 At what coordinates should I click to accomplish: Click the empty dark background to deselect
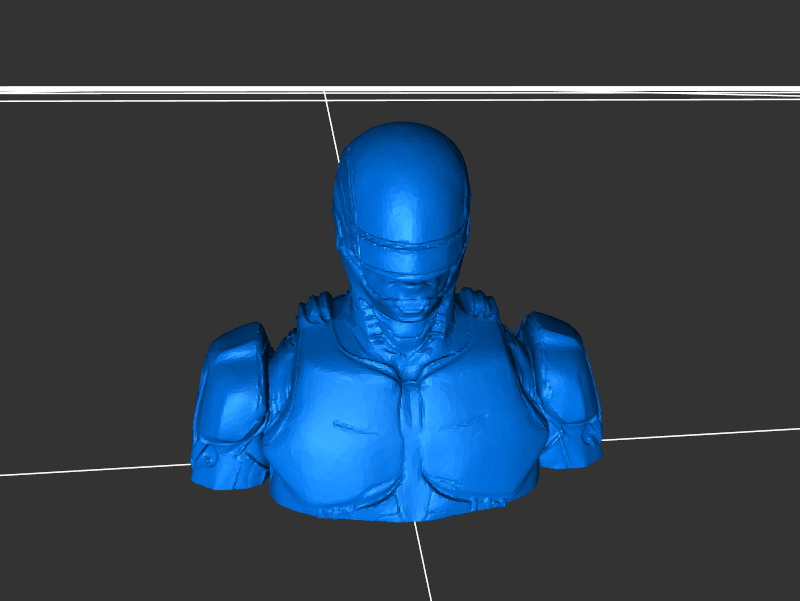coord(120,250)
